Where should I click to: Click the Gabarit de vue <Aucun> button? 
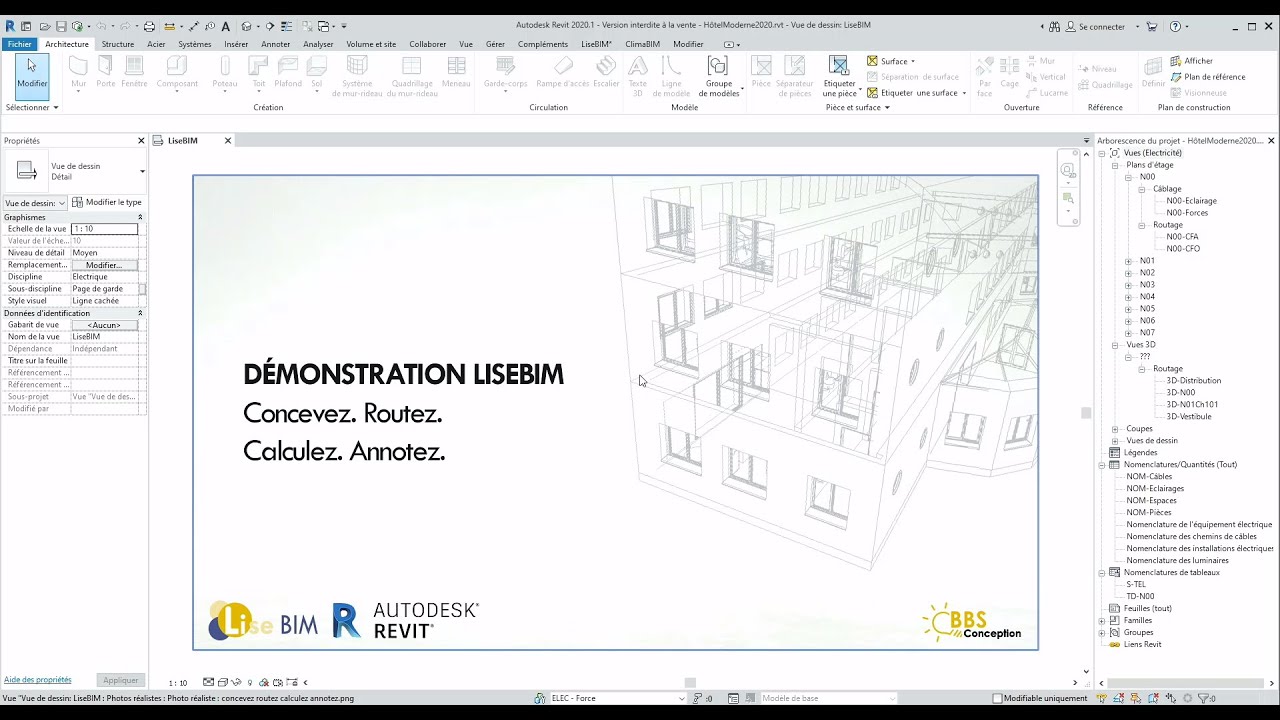click(104, 325)
